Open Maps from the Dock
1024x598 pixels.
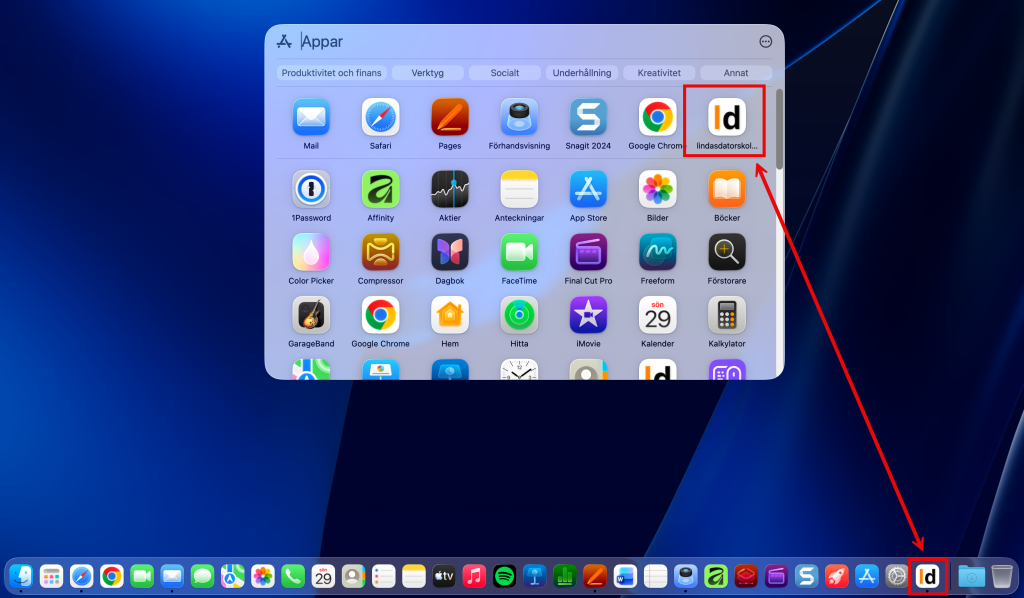coord(232,576)
